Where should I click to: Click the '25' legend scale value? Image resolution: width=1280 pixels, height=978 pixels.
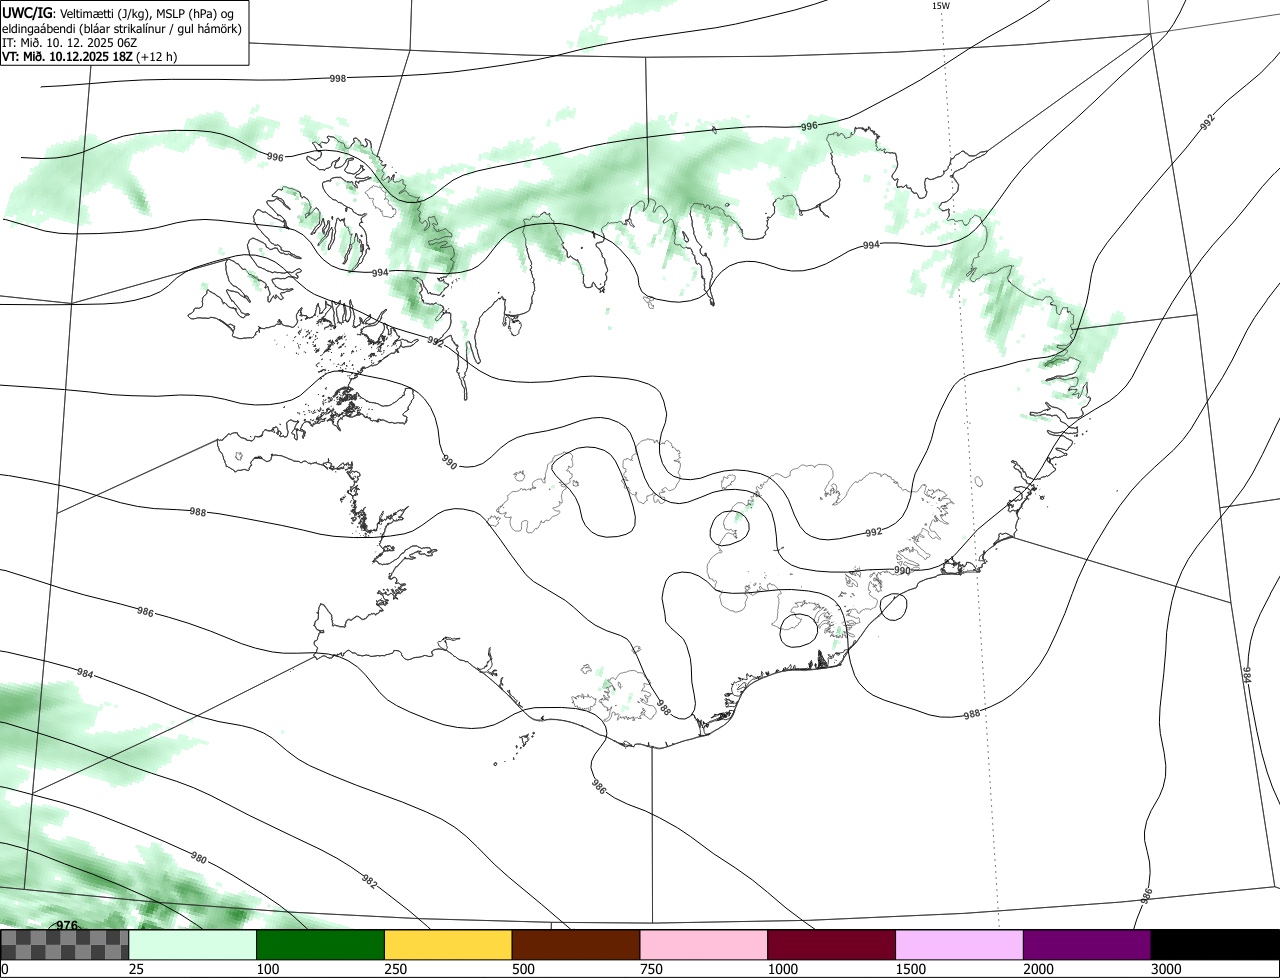[x=136, y=969]
